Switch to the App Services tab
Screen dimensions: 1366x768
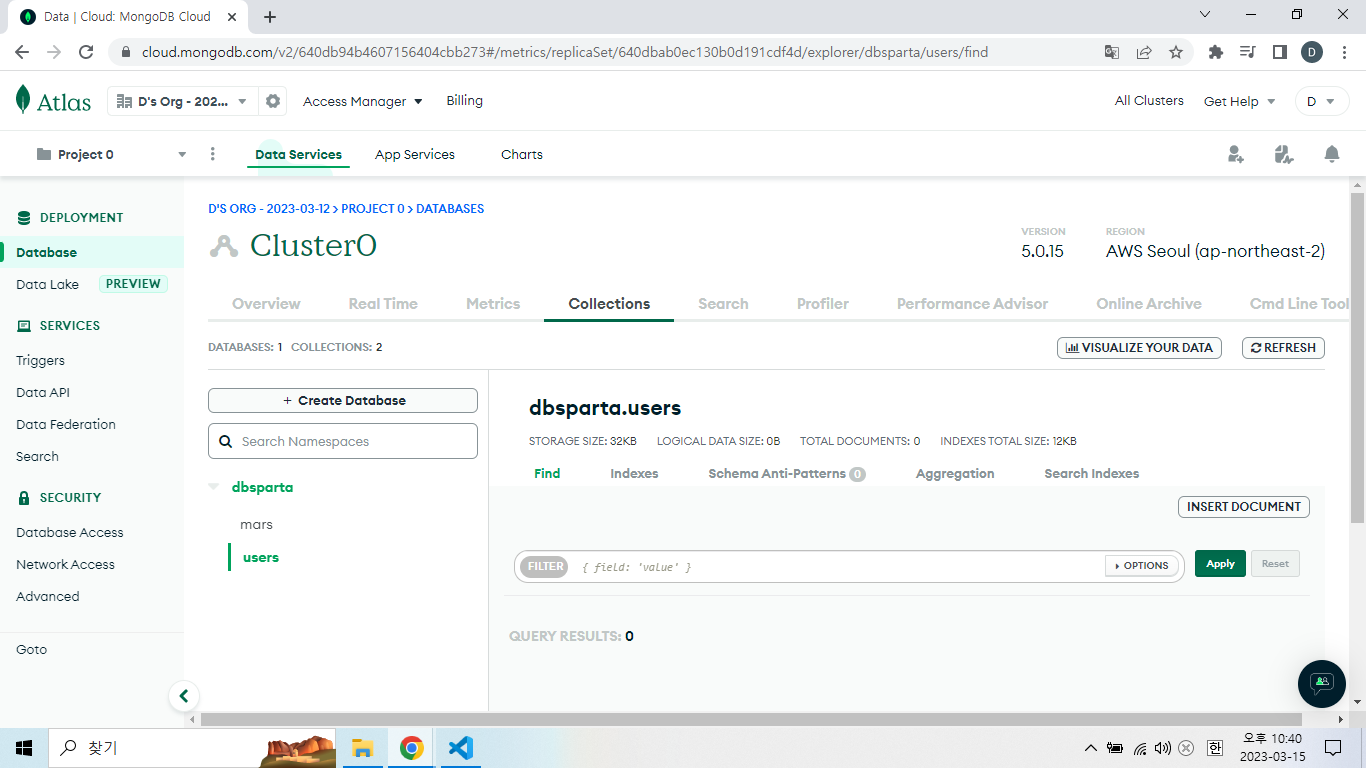coord(415,154)
